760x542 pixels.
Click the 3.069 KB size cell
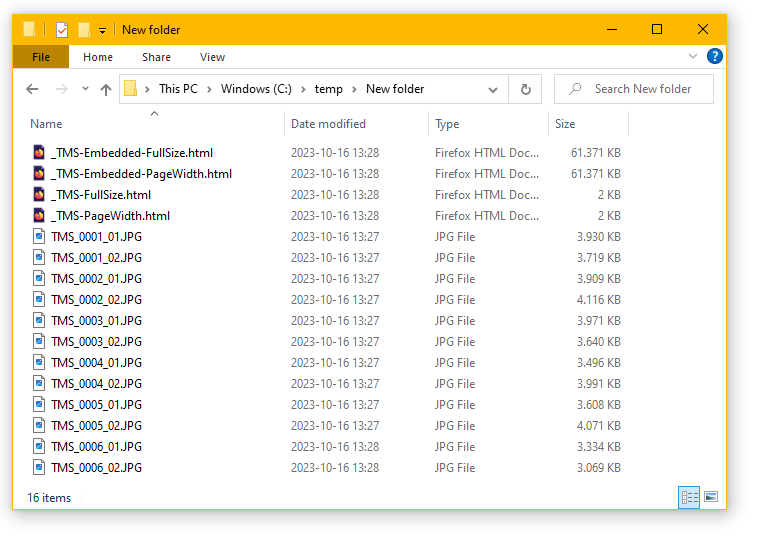click(x=599, y=468)
